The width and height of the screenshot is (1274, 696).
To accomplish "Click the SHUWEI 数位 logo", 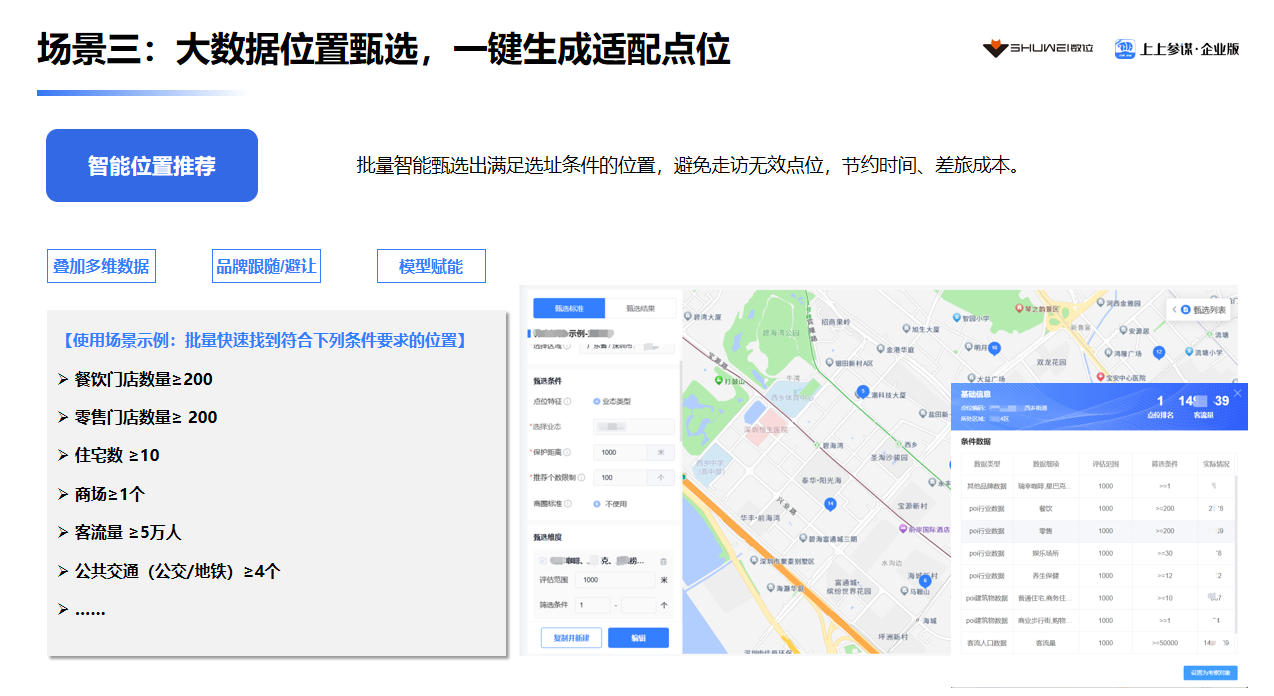I will click(1038, 48).
